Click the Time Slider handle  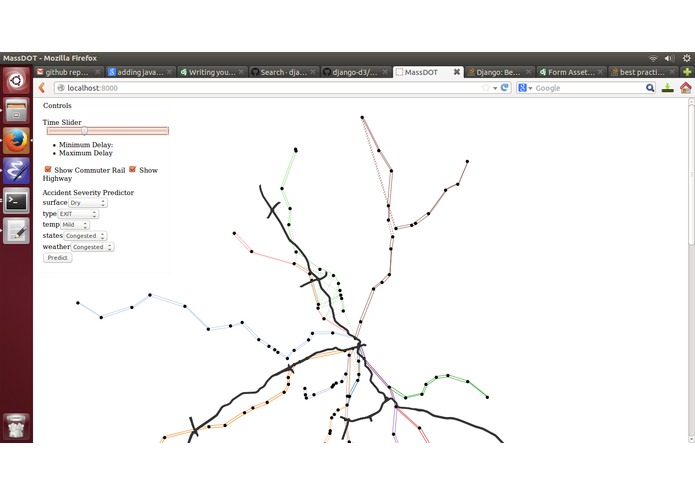point(84,130)
